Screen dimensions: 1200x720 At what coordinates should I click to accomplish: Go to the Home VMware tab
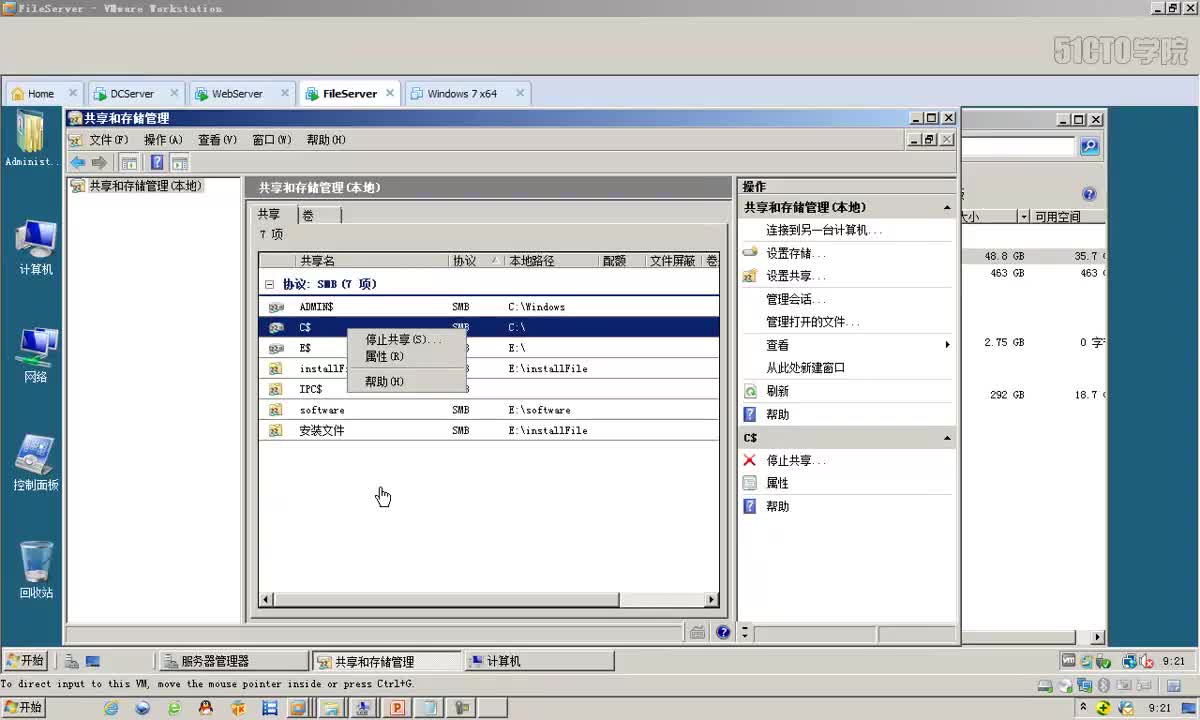[x=45, y=93]
